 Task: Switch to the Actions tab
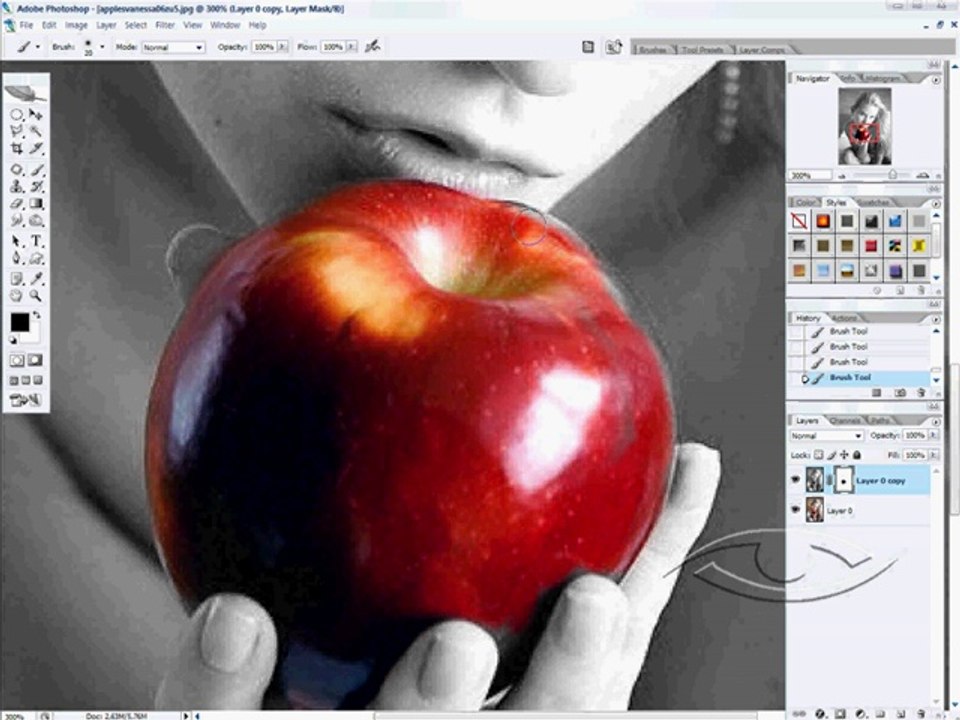point(844,318)
